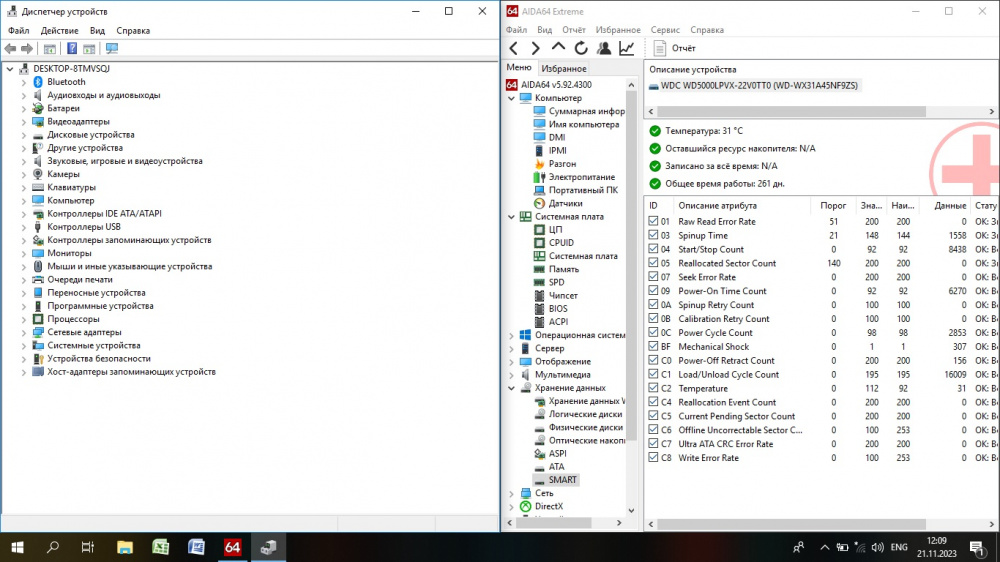Click the Отчёт report toolbar button
This screenshot has width=1000, height=562.
coord(675,48)
